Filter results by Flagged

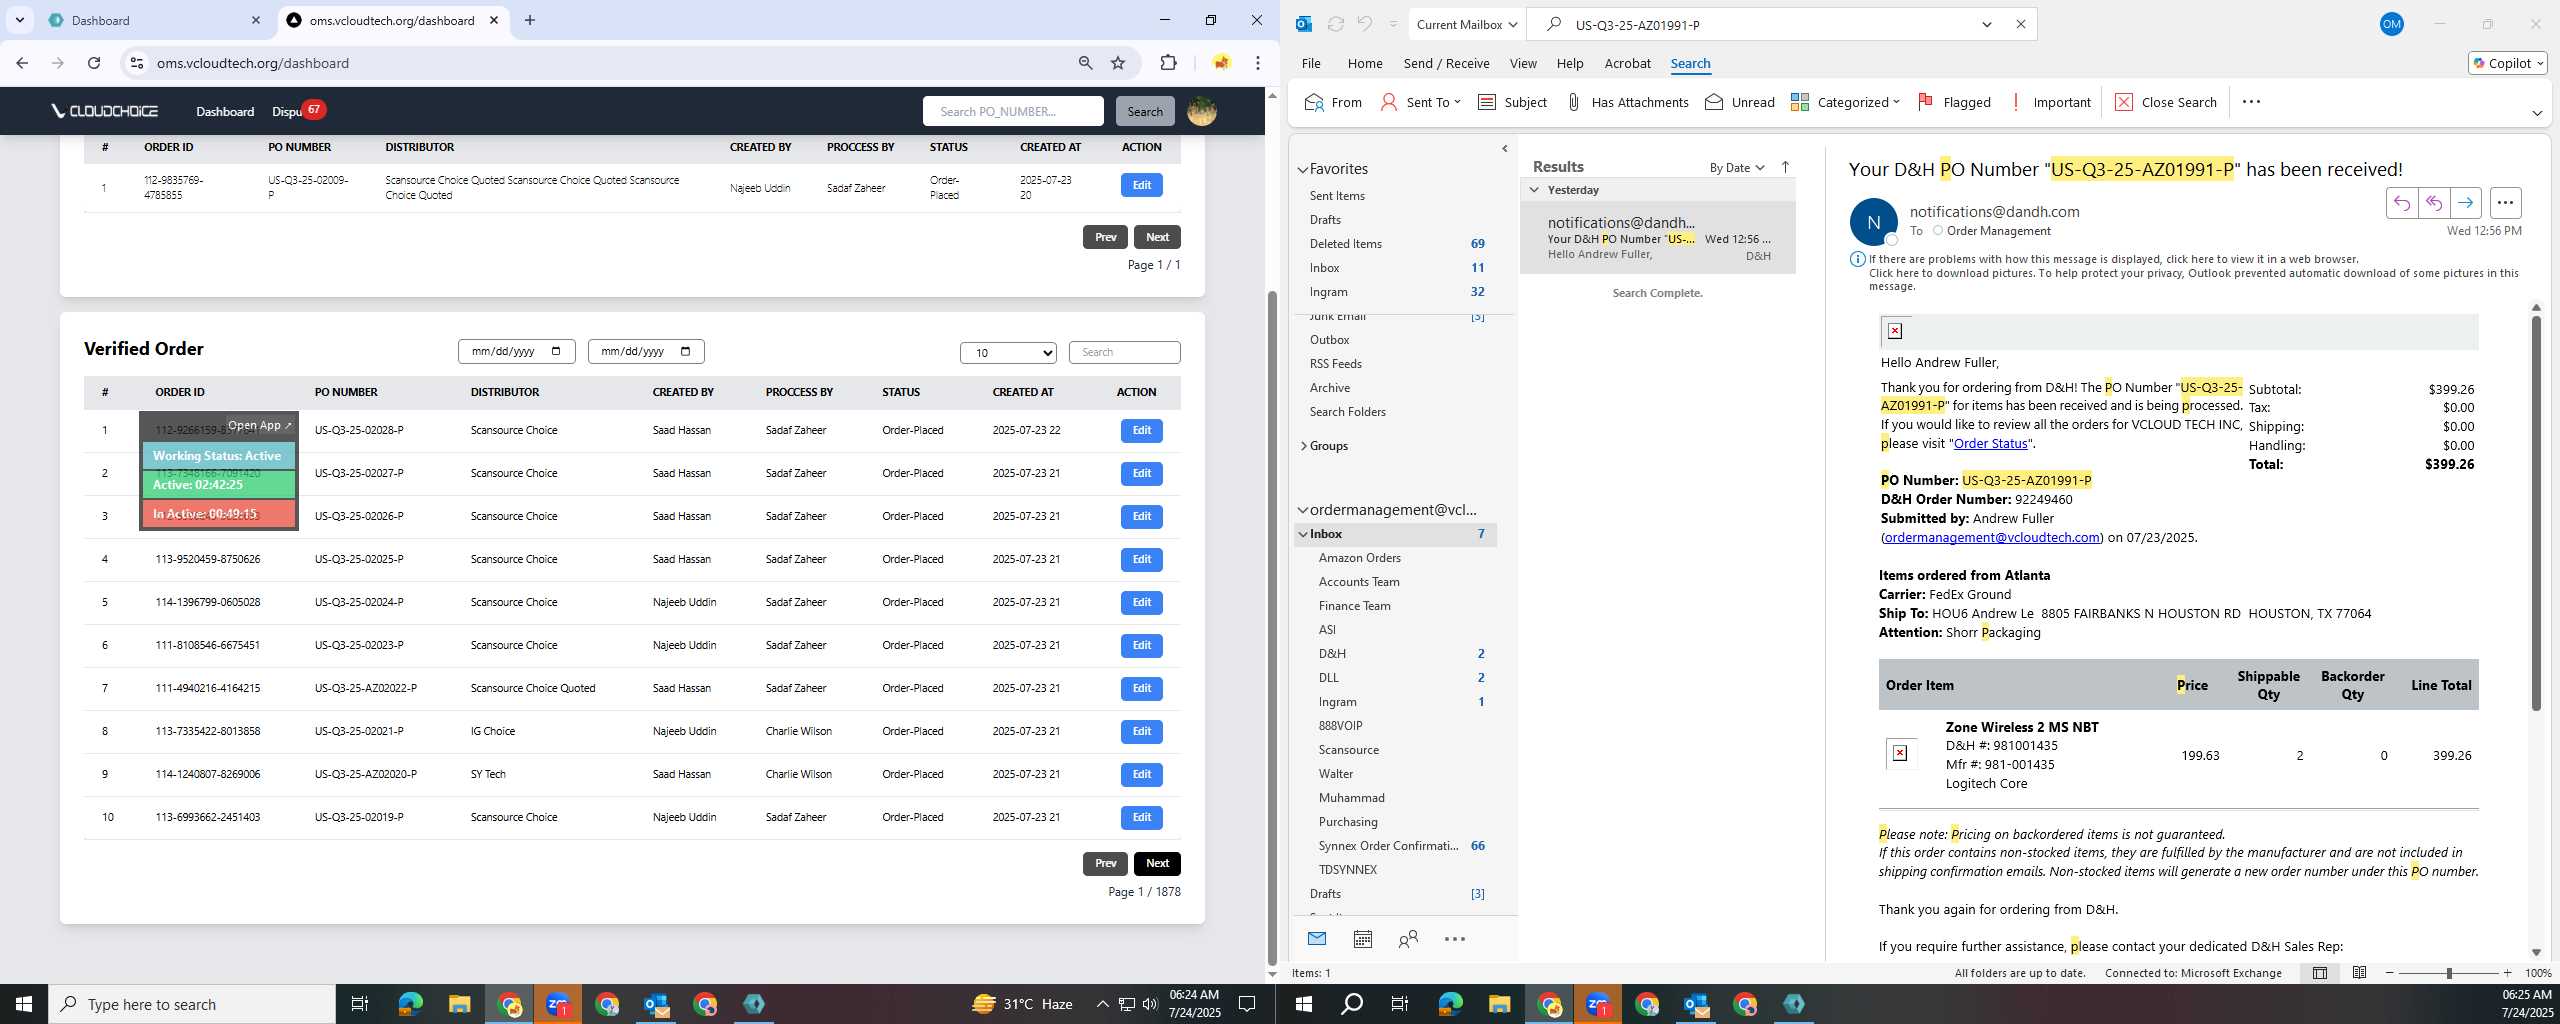(1954, 102)
